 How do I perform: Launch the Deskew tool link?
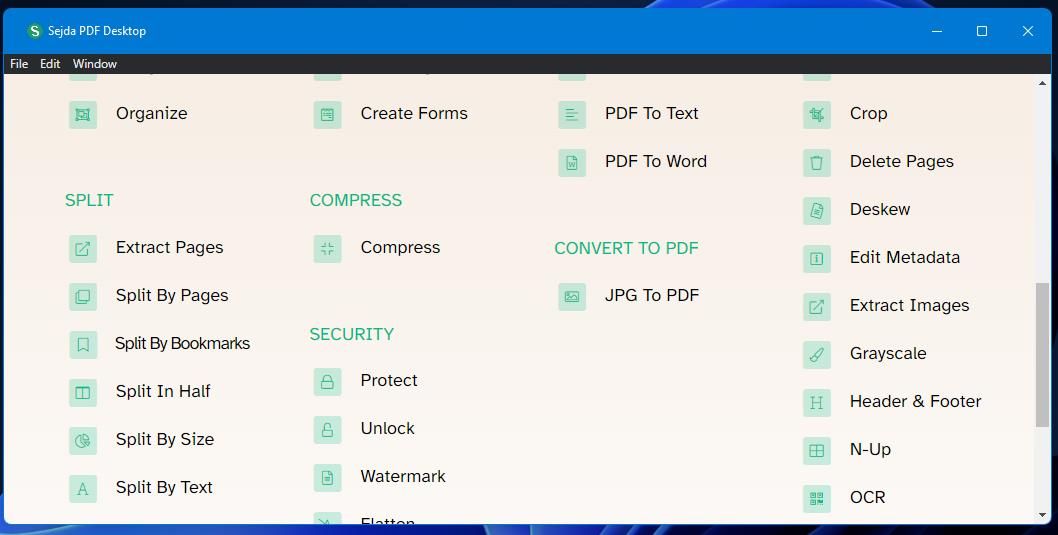tap(880, 209)
